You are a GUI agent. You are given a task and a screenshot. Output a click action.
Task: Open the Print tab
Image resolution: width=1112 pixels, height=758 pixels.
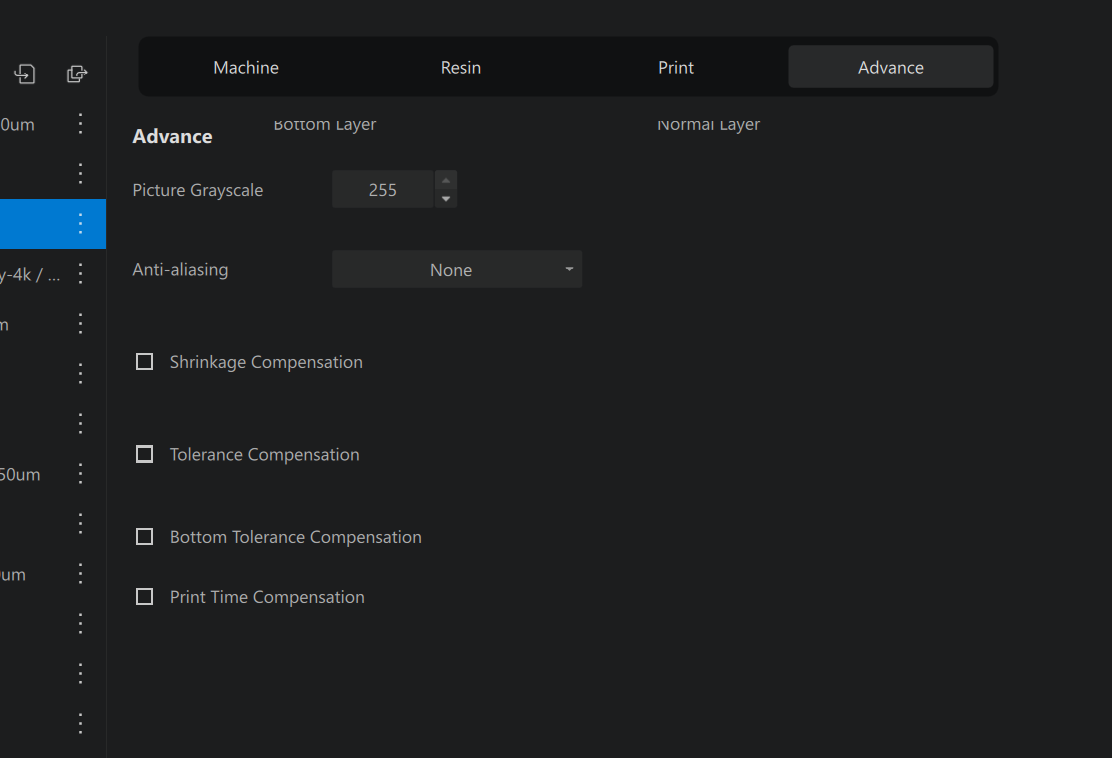(676, 67)
